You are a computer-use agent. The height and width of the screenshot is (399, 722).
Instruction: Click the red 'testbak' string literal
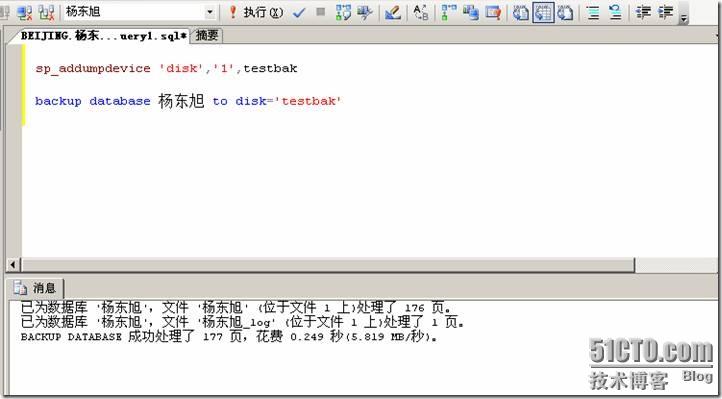click(308, 101)
